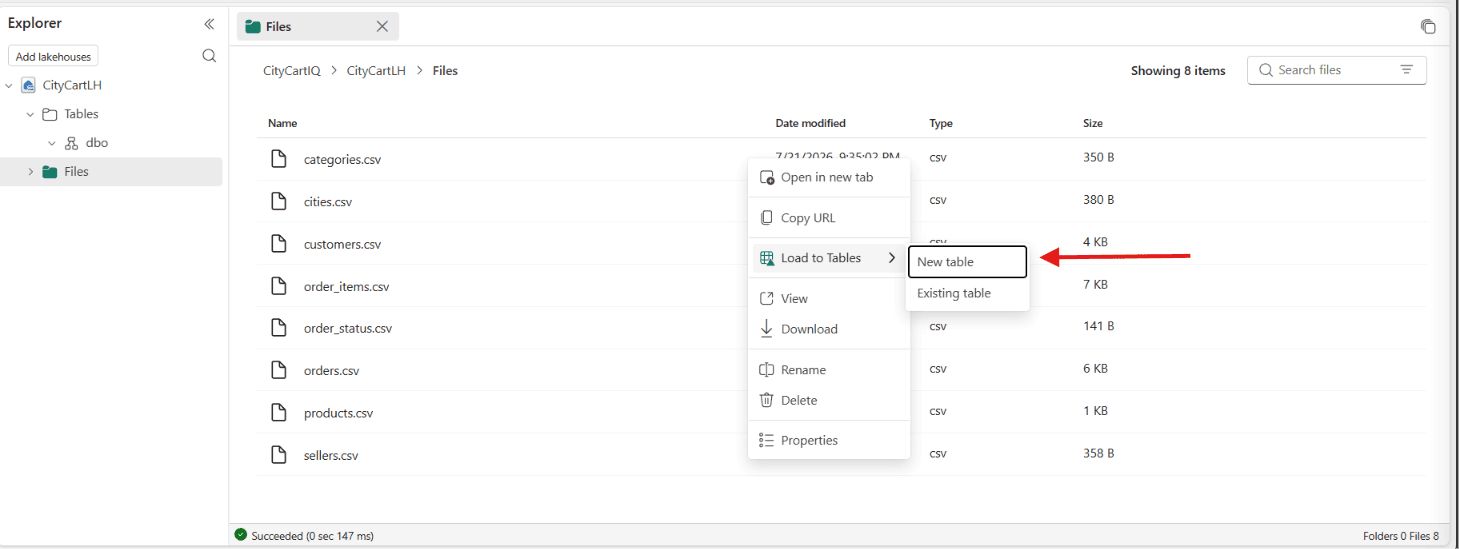Image resolution: width=1459 pixels, height=549 pixels.
Task: Click Folders 0 Files 8 in the status bar
Action: point(1401,536)
